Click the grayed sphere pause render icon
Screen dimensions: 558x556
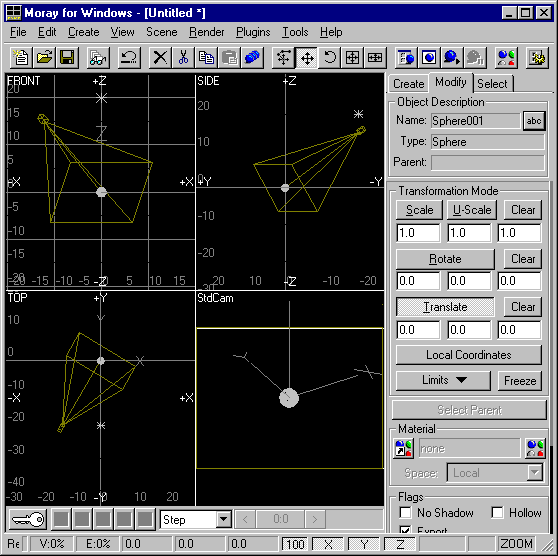tap(475, 57)
